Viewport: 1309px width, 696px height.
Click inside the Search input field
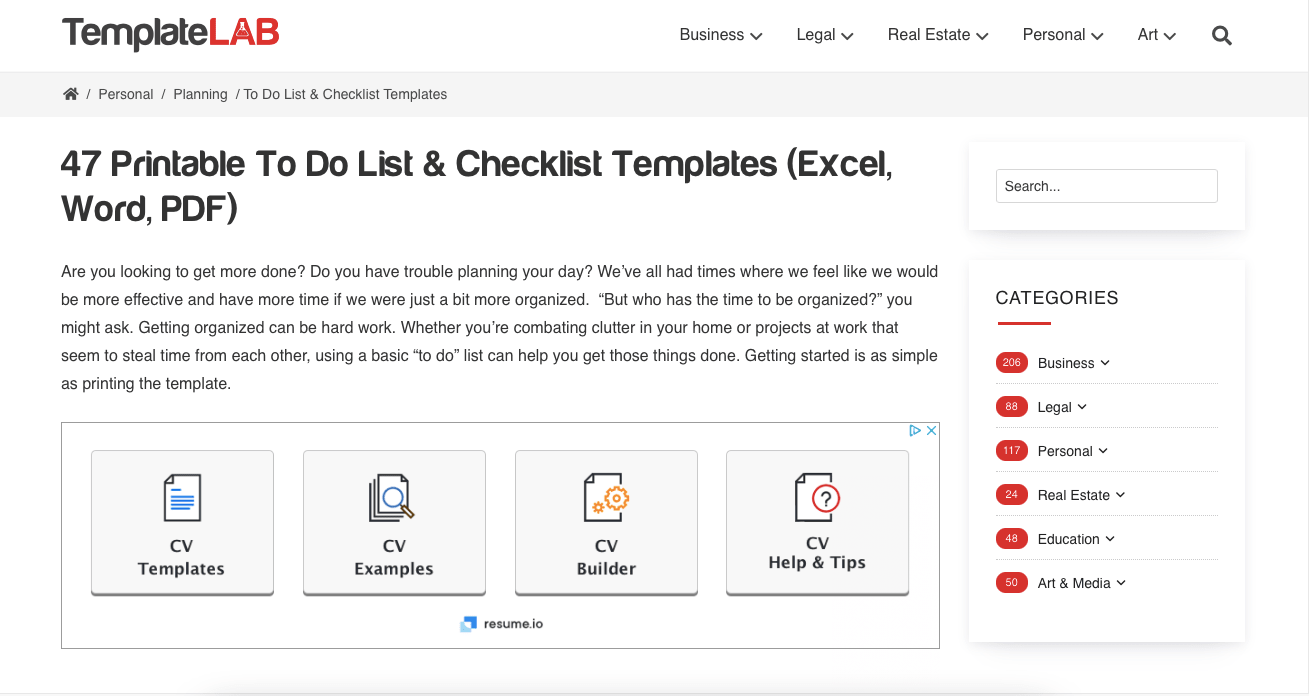[x=1106, y=186]
